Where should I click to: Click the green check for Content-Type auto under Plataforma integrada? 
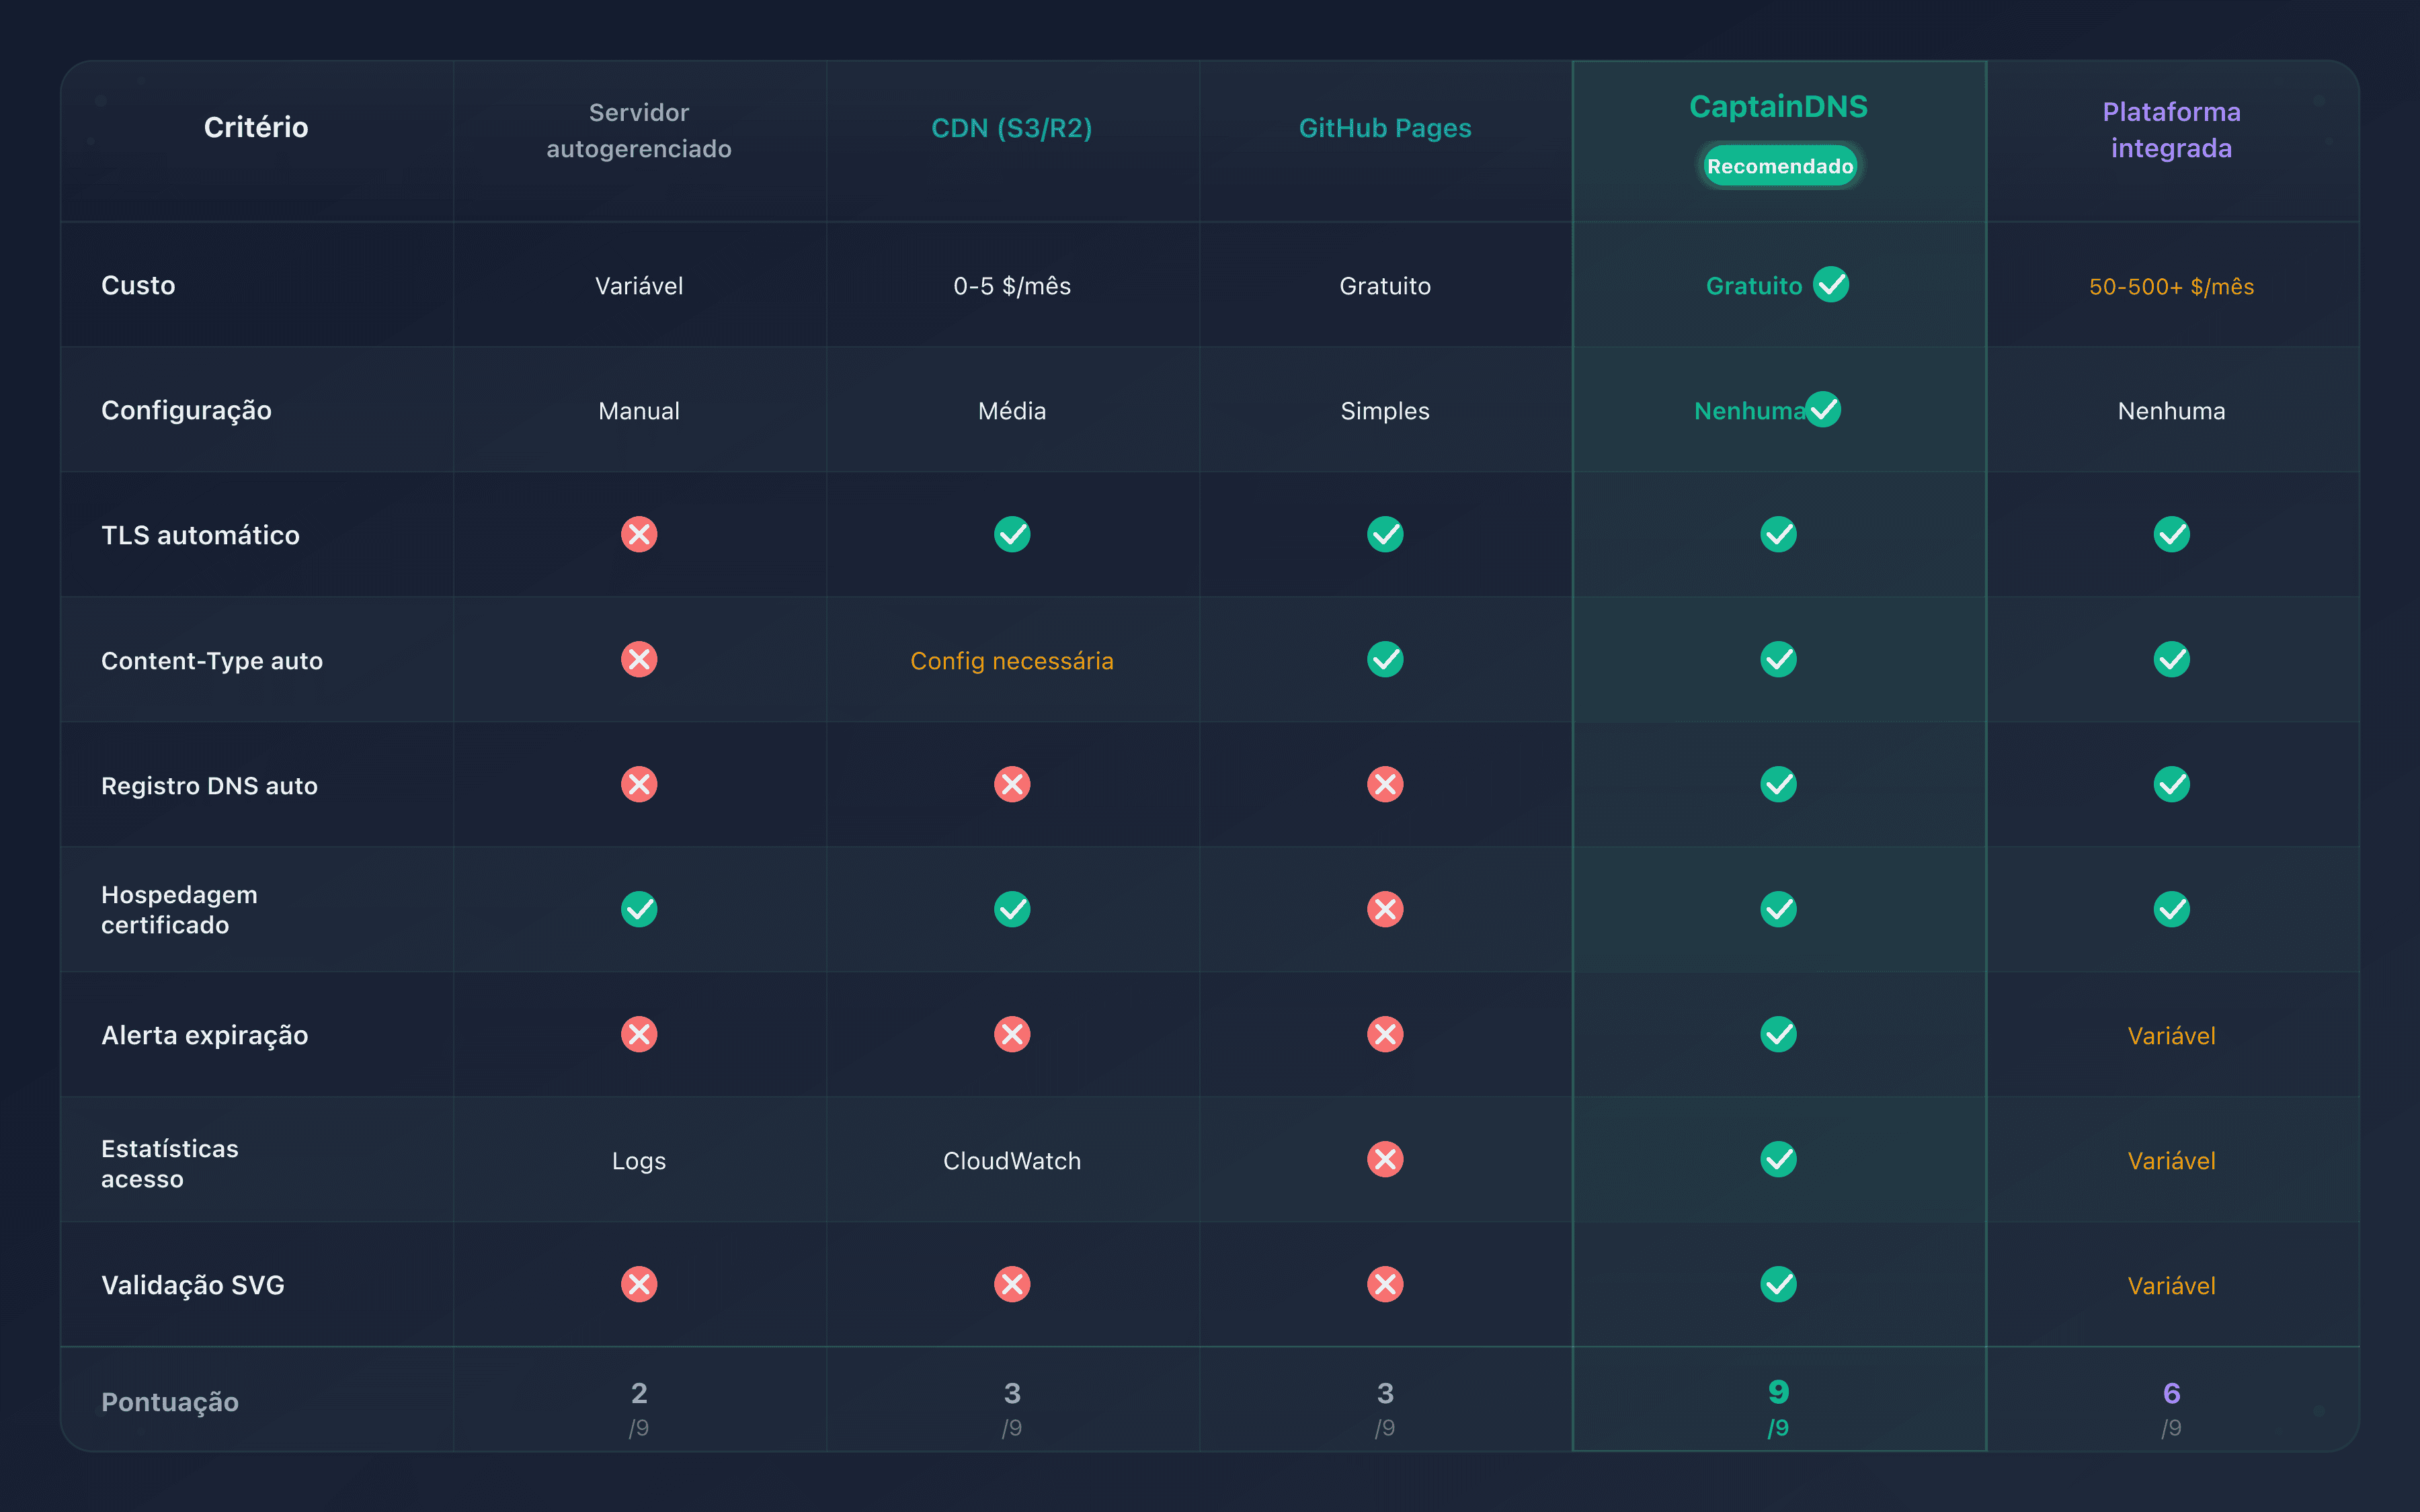click(2171, 659)
